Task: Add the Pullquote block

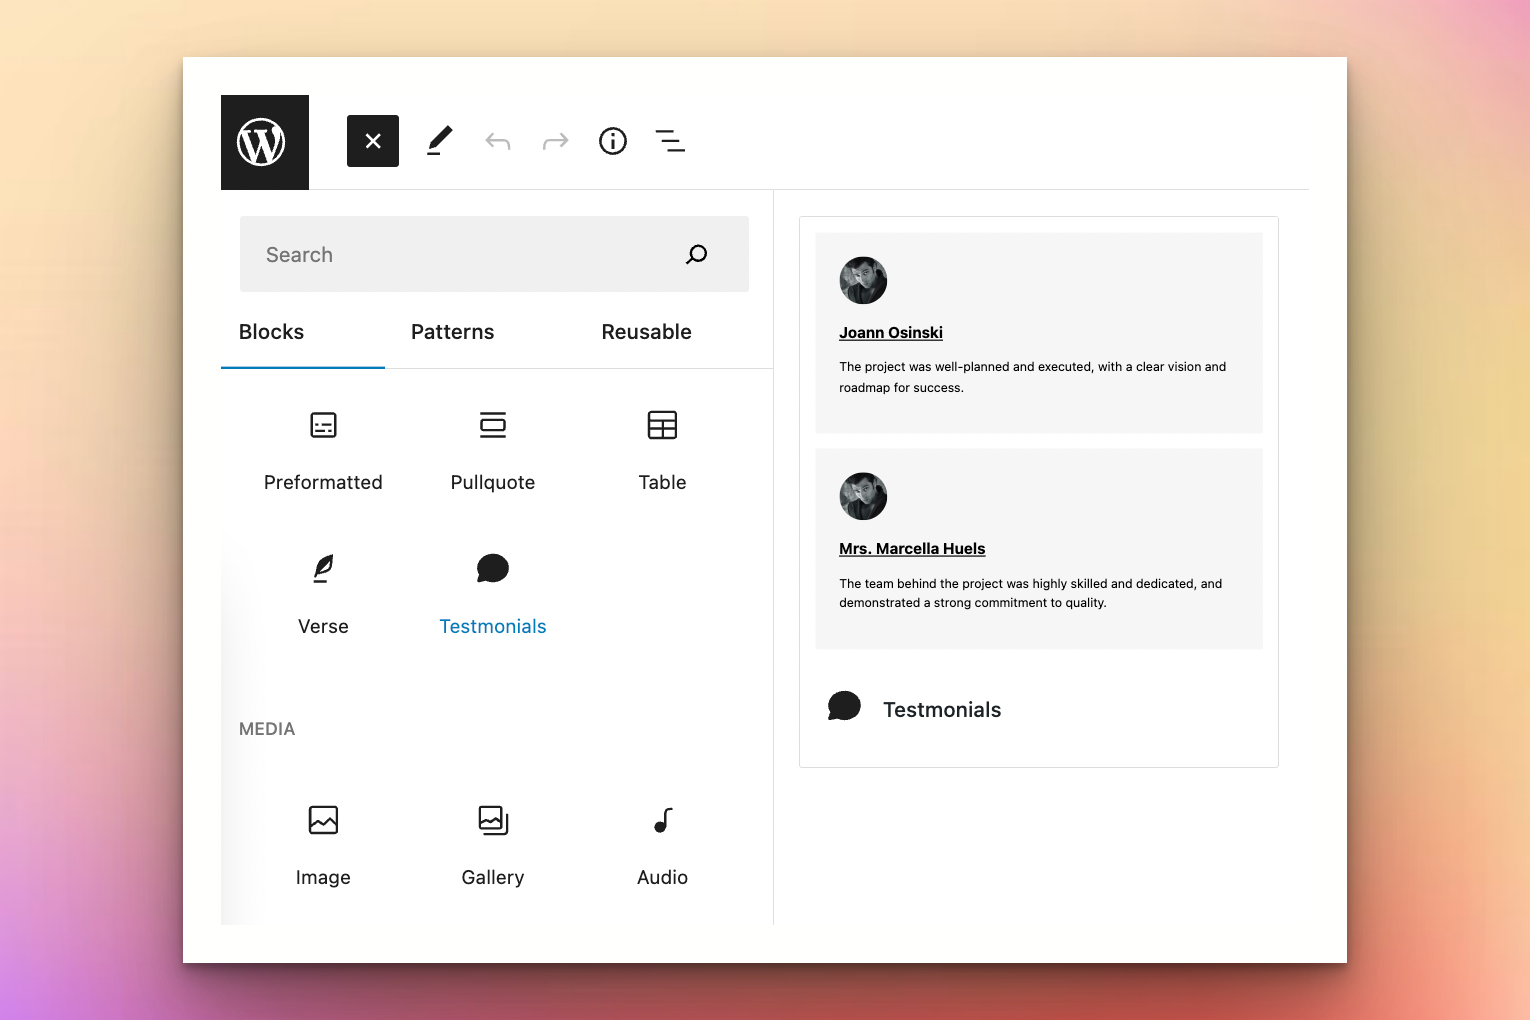Action: [492, 450]
